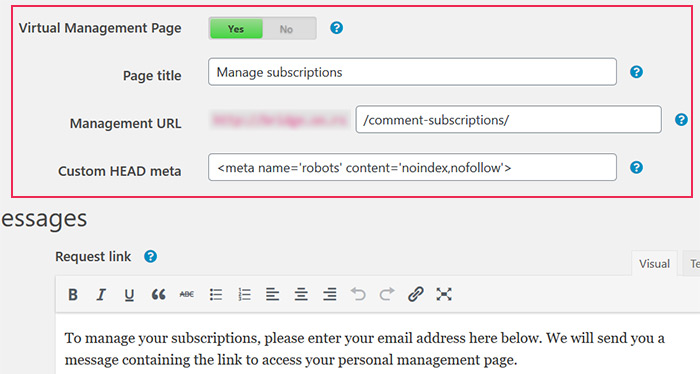Click the 'Management URL' label
The width and height of the screenshot is (700, 374).
point(125,123)
